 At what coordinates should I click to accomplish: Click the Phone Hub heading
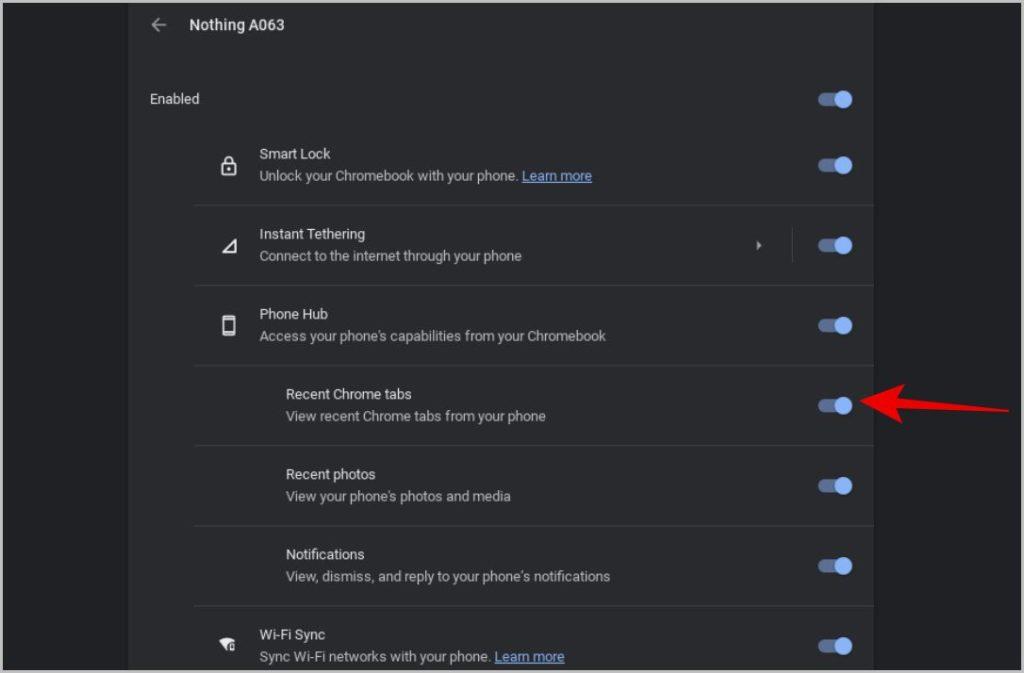293,314
